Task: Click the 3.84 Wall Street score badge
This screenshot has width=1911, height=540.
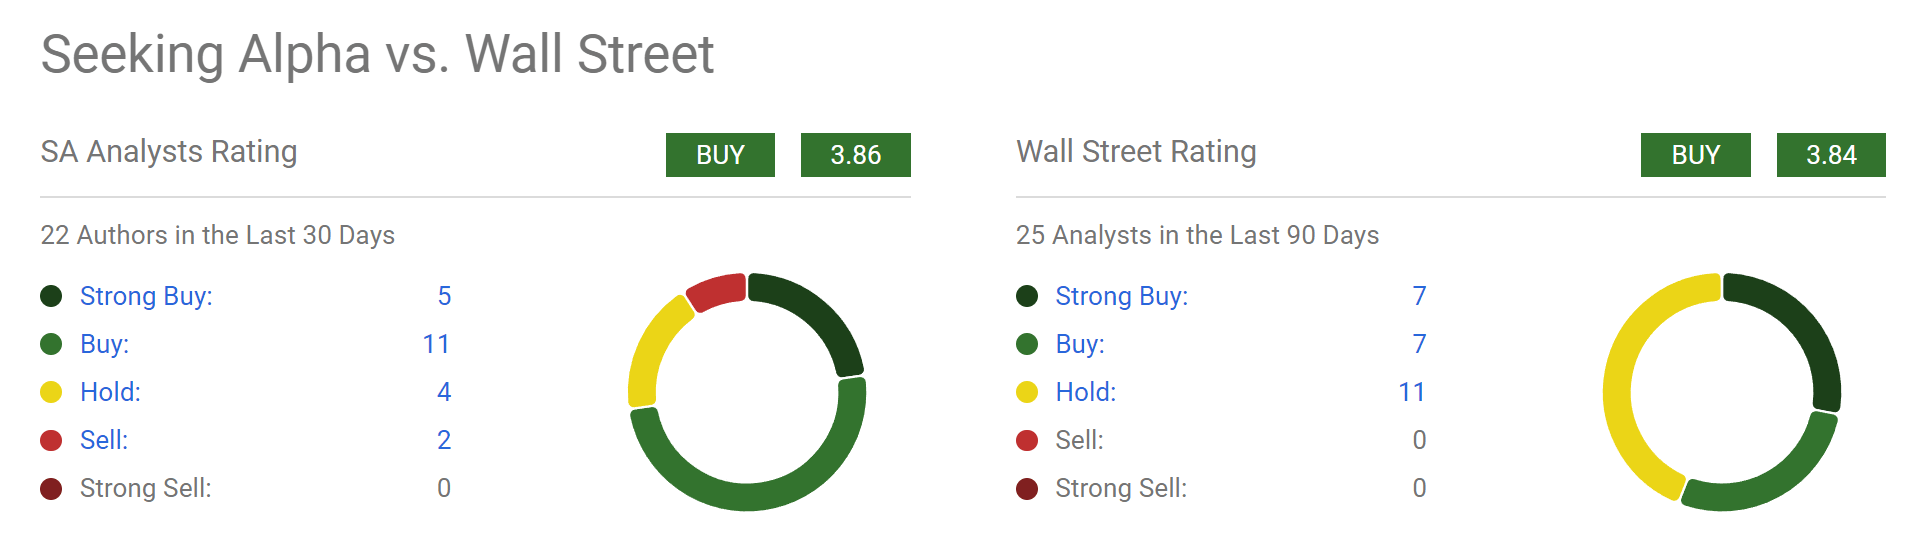Action: [1831, 155]
